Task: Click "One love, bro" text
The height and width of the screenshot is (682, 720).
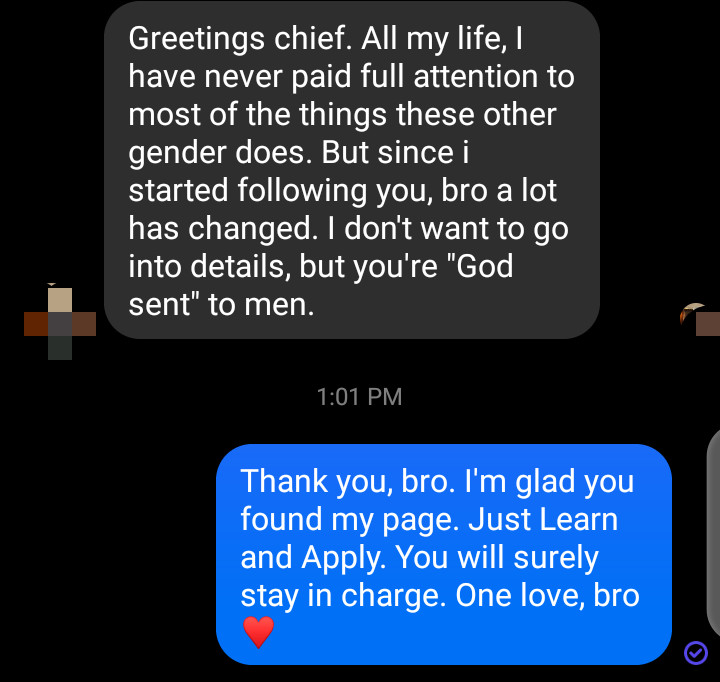Action: 547,595
